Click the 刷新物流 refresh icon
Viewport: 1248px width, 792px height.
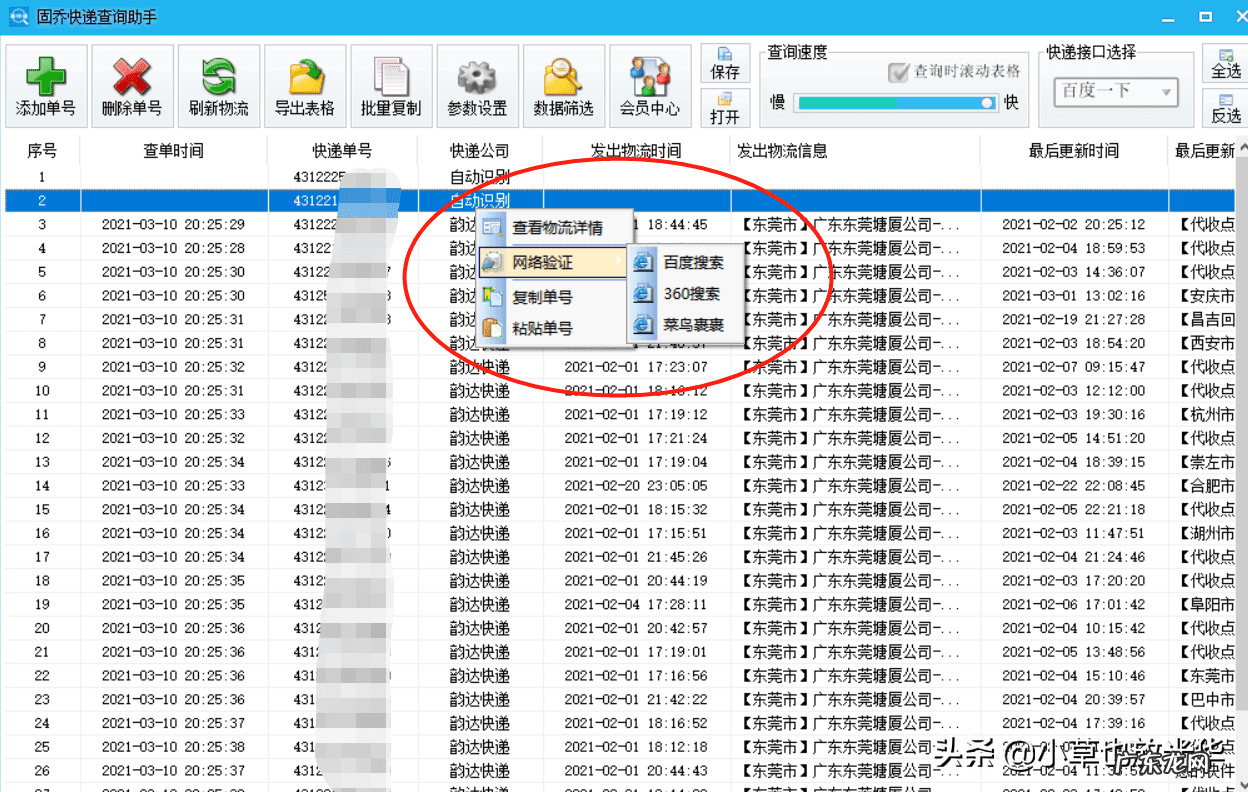pos(218,78)
